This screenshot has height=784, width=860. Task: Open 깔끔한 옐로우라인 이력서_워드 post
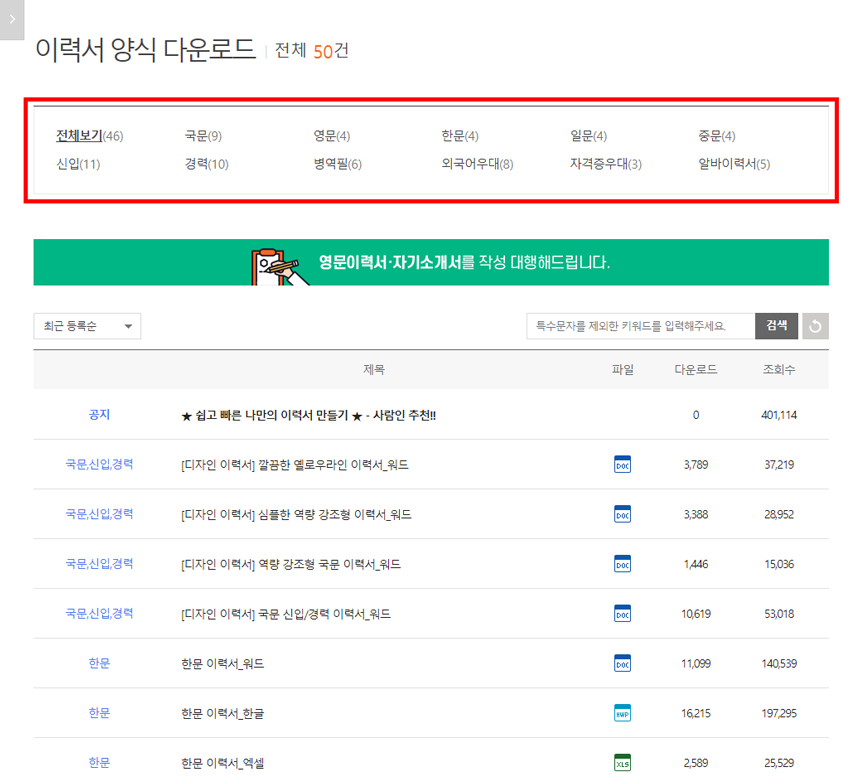click(x=295, y=465)
